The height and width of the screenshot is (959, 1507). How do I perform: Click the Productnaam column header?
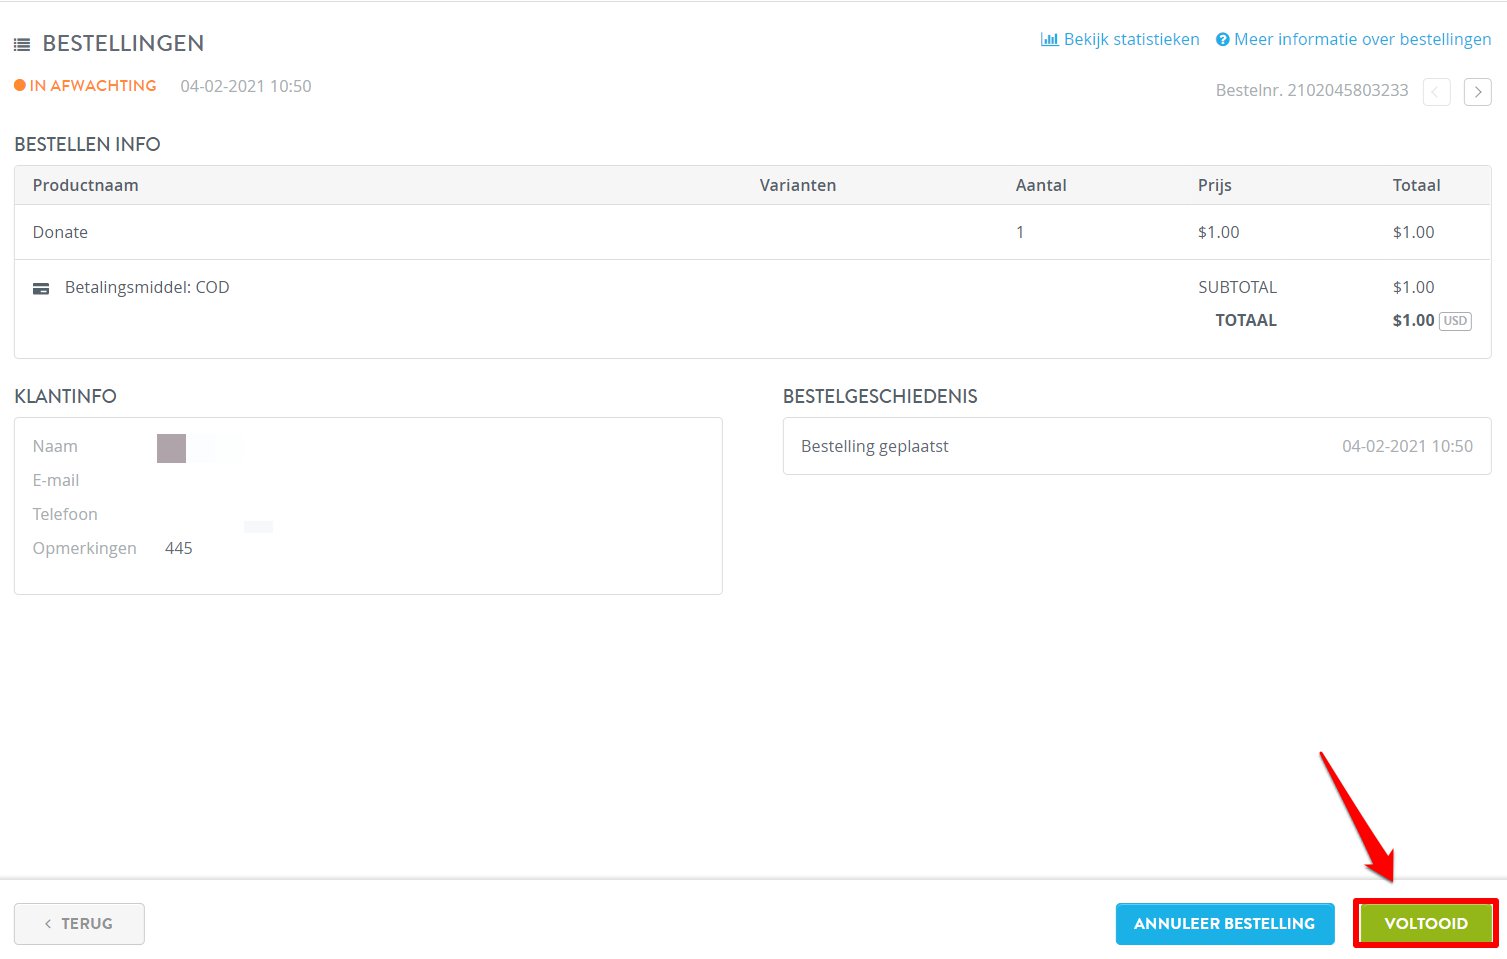coord(86,185)
